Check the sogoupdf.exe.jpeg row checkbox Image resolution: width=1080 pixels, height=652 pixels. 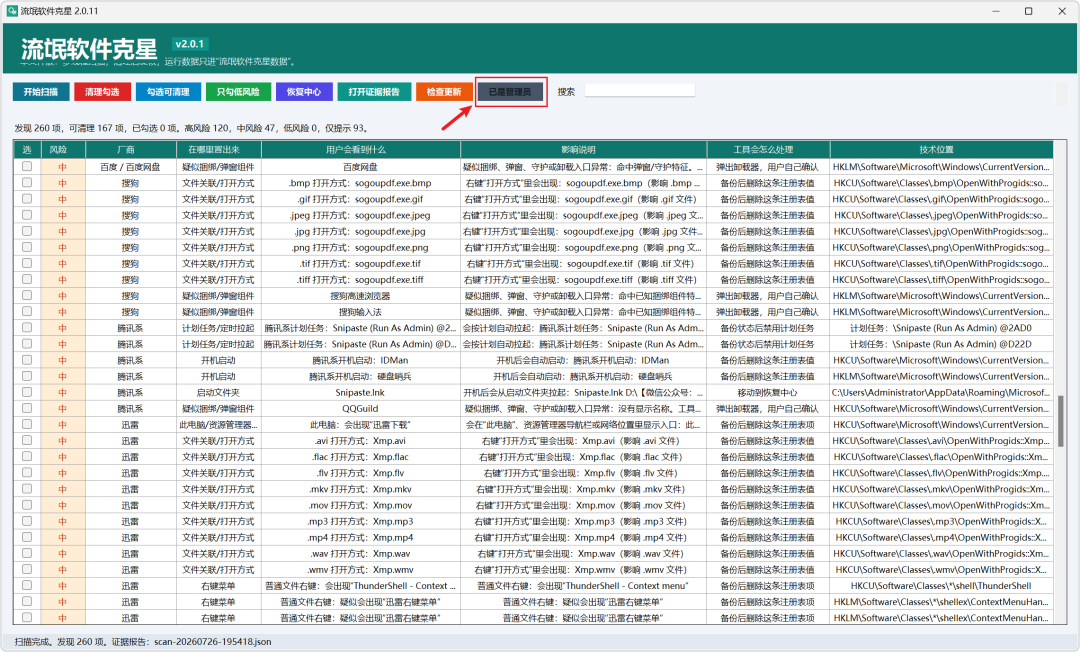click(x=27, y=215)
